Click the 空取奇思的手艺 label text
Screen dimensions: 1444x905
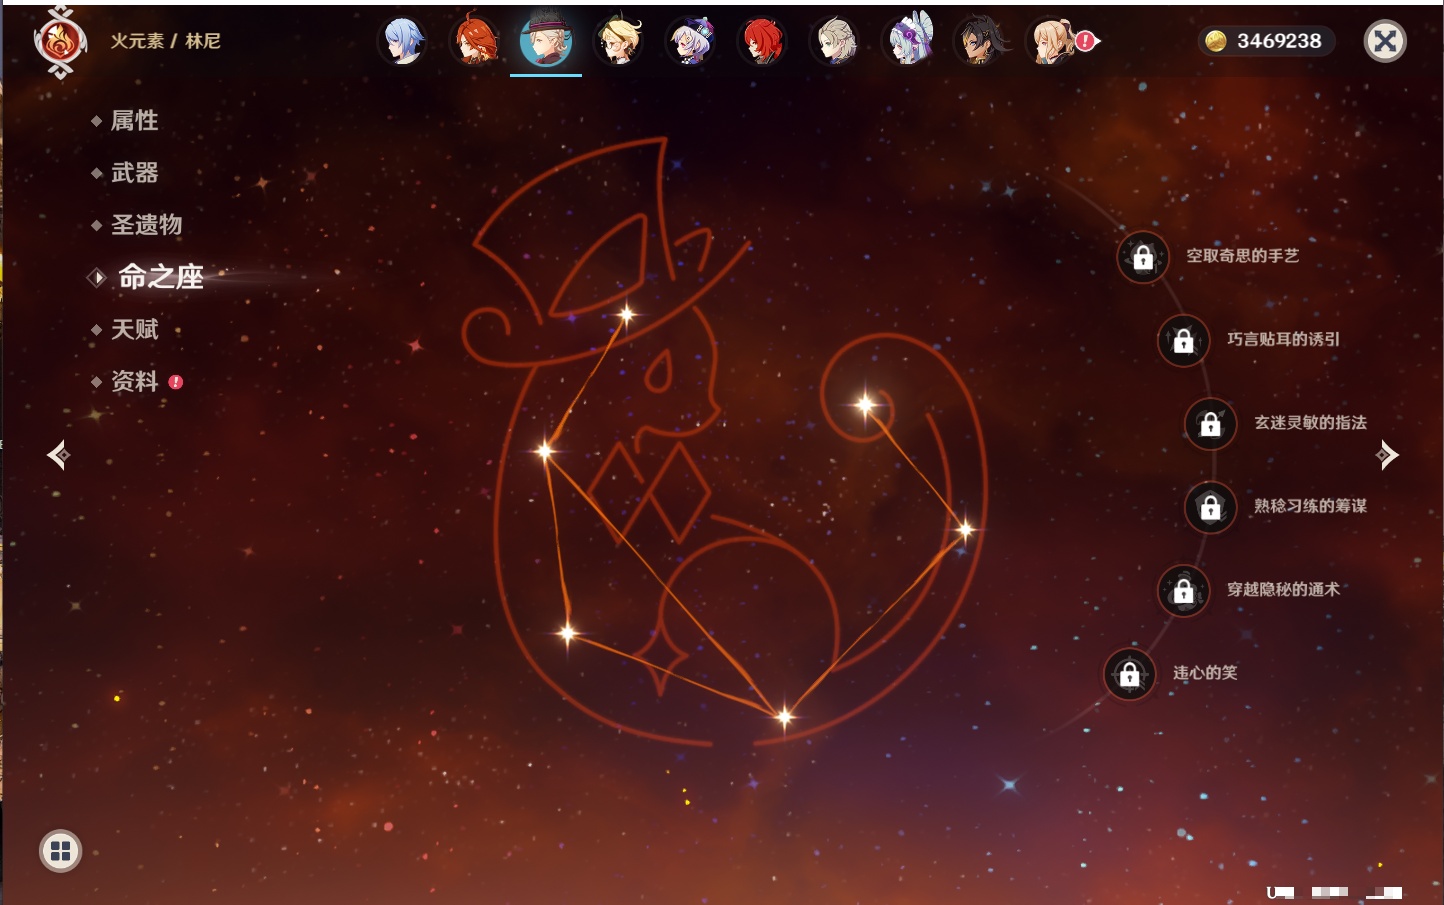(1243, 256)
